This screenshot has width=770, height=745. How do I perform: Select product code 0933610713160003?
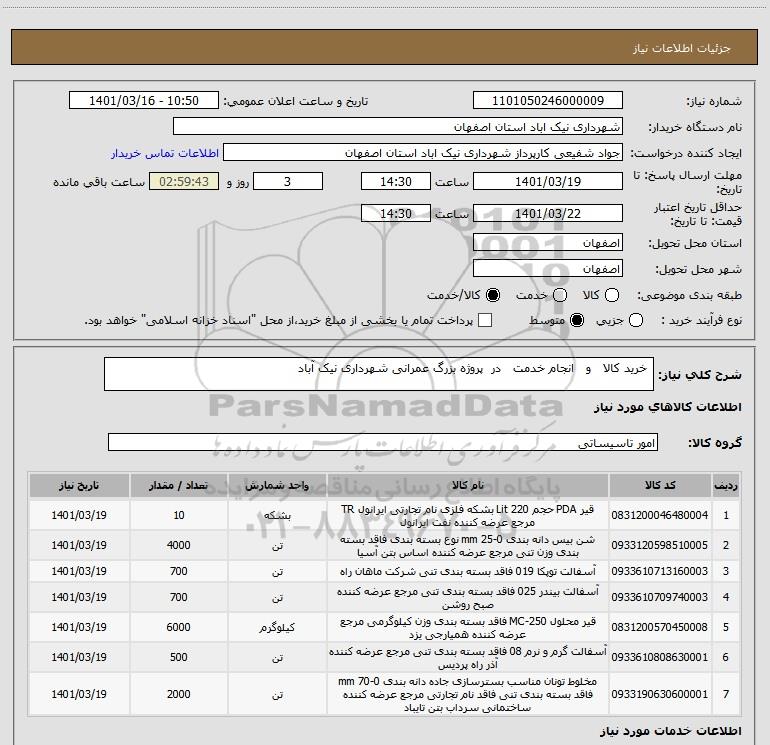tap(660, 571)
